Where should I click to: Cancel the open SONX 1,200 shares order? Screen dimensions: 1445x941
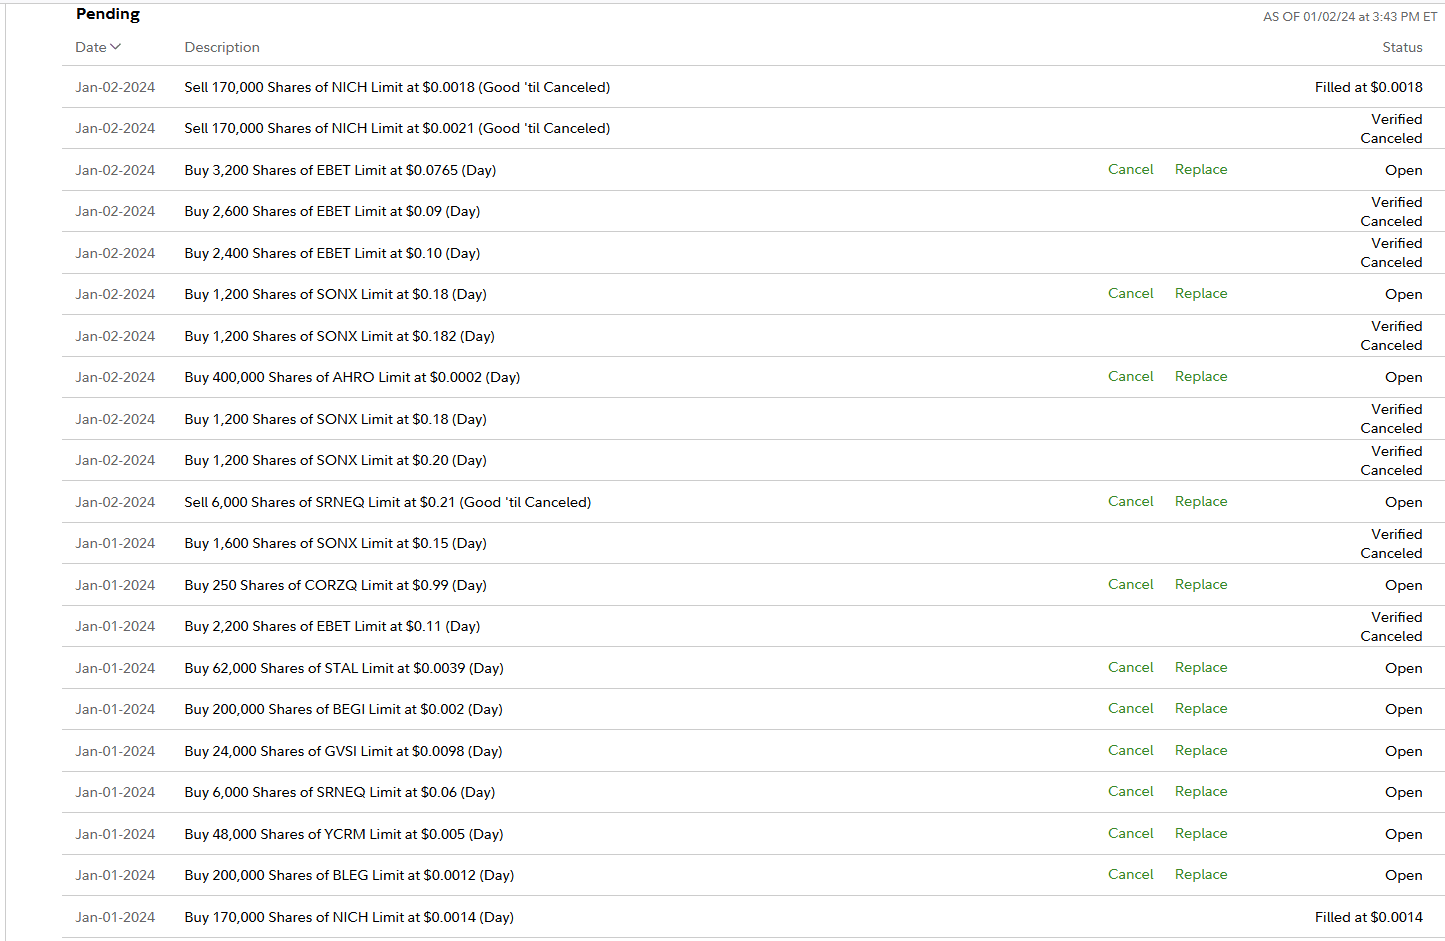pyautogui.click(x=1130, y=293)
